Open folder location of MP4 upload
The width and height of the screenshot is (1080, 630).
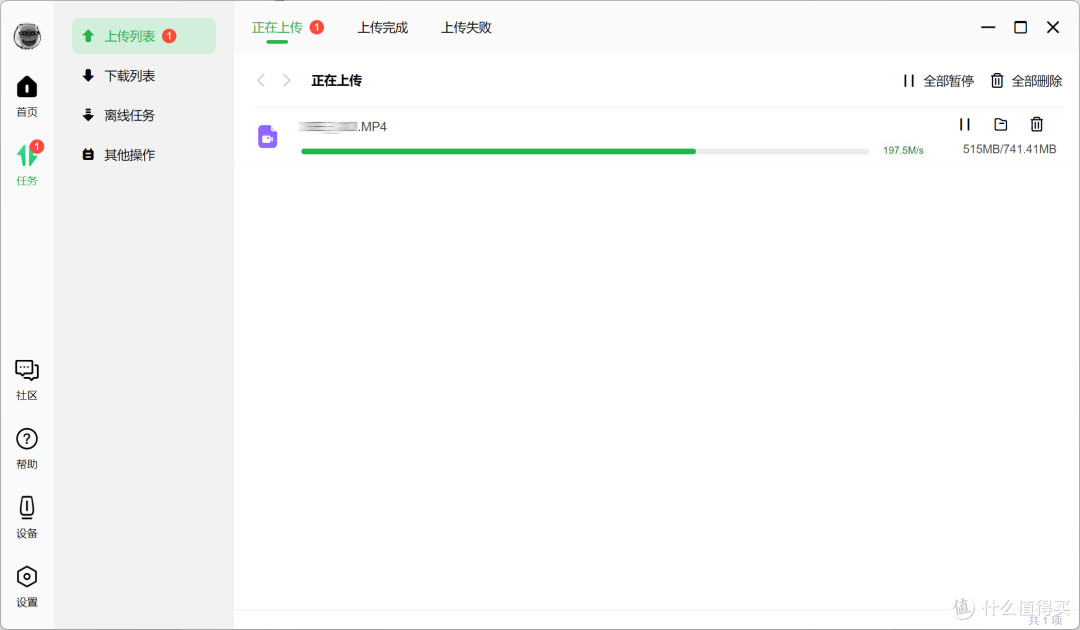click(1001, 125)
